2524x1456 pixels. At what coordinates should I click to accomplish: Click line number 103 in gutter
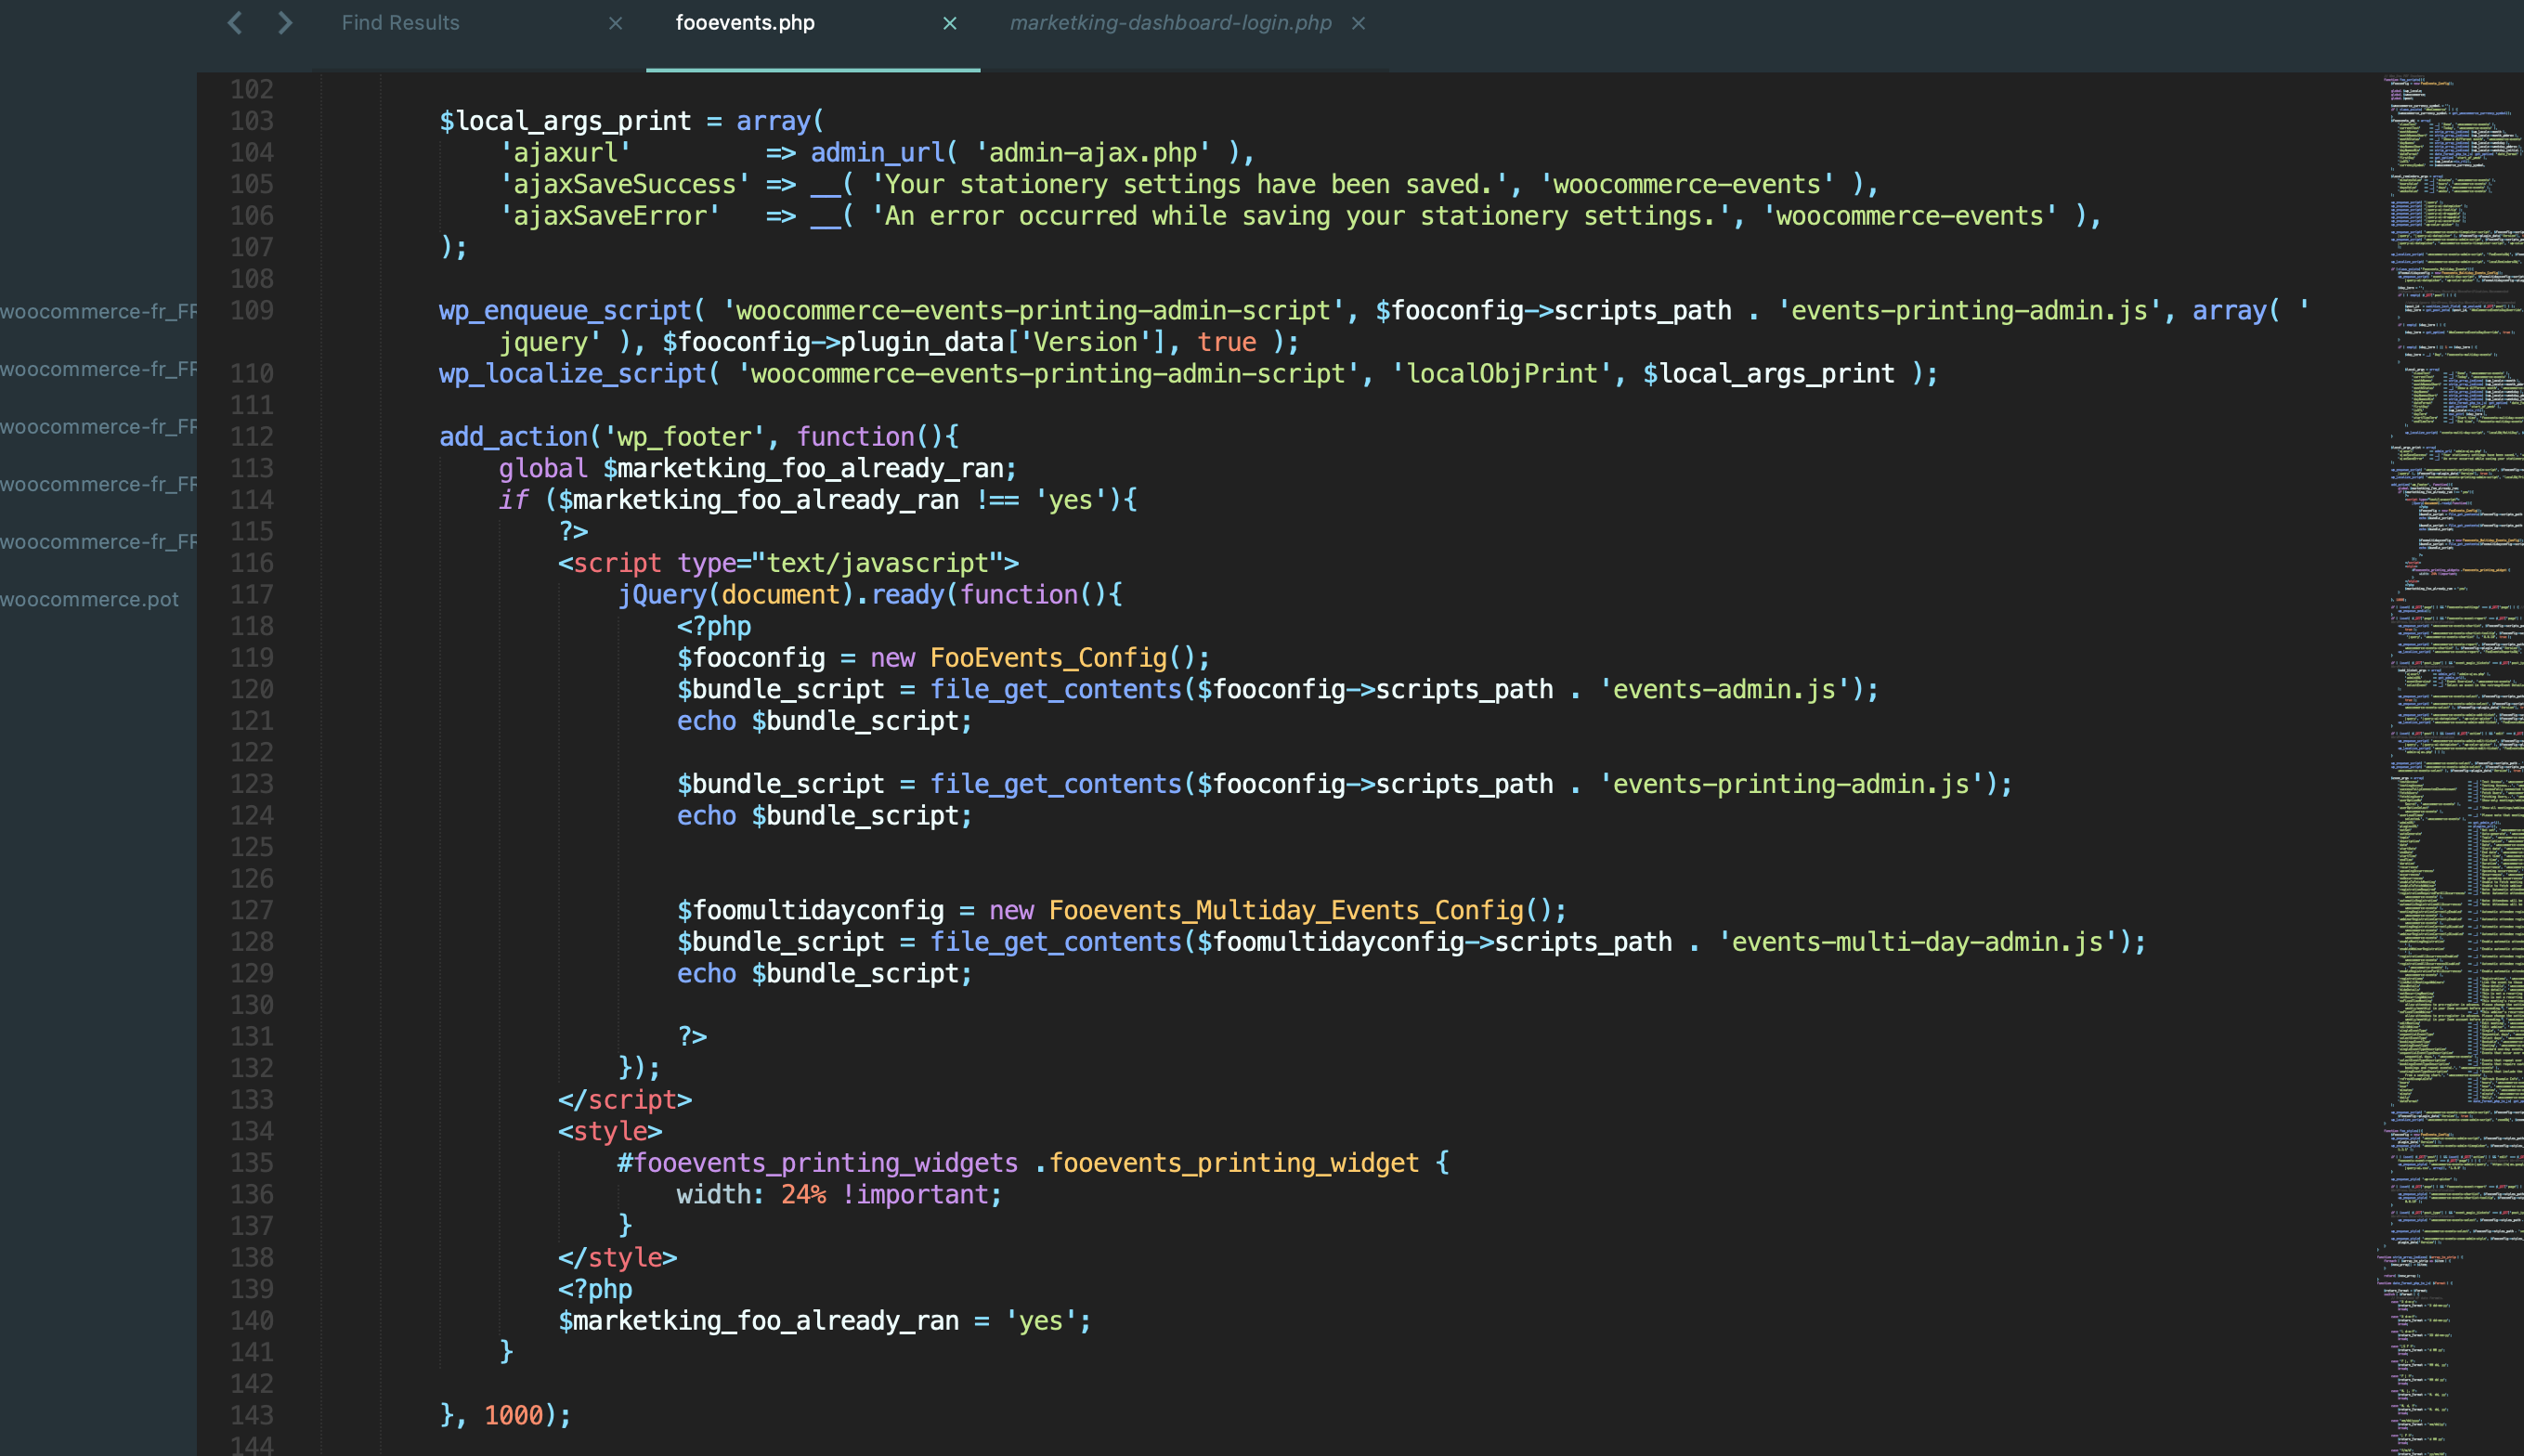252,121
